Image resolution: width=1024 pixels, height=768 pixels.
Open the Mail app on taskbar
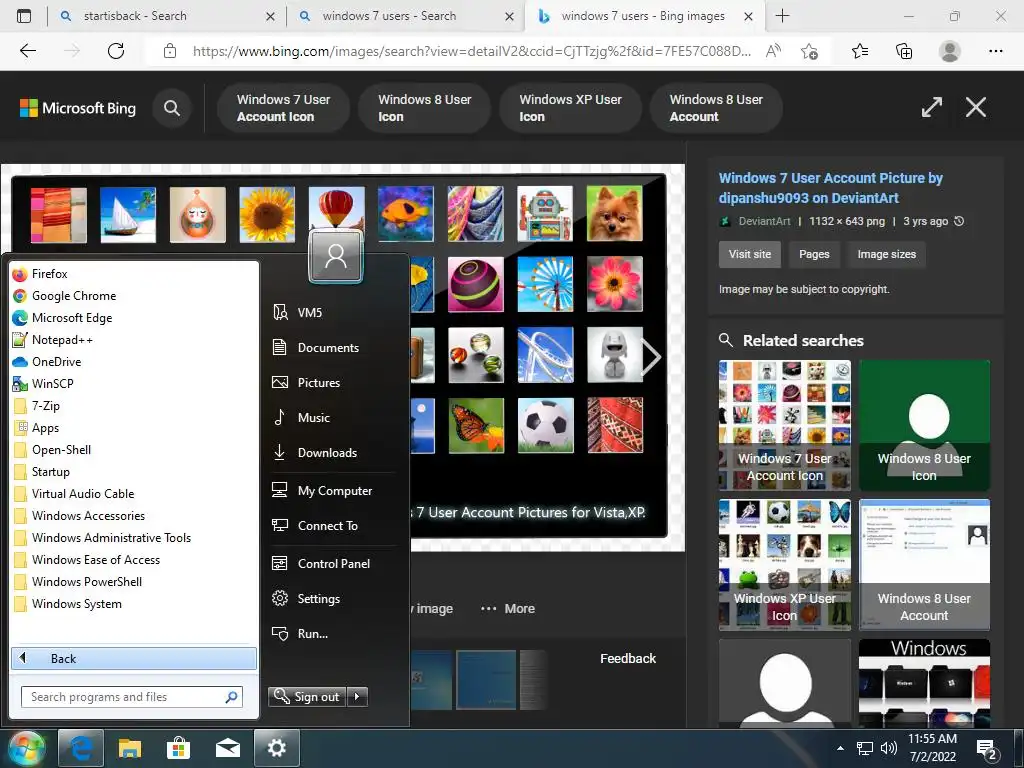point(227,748)
